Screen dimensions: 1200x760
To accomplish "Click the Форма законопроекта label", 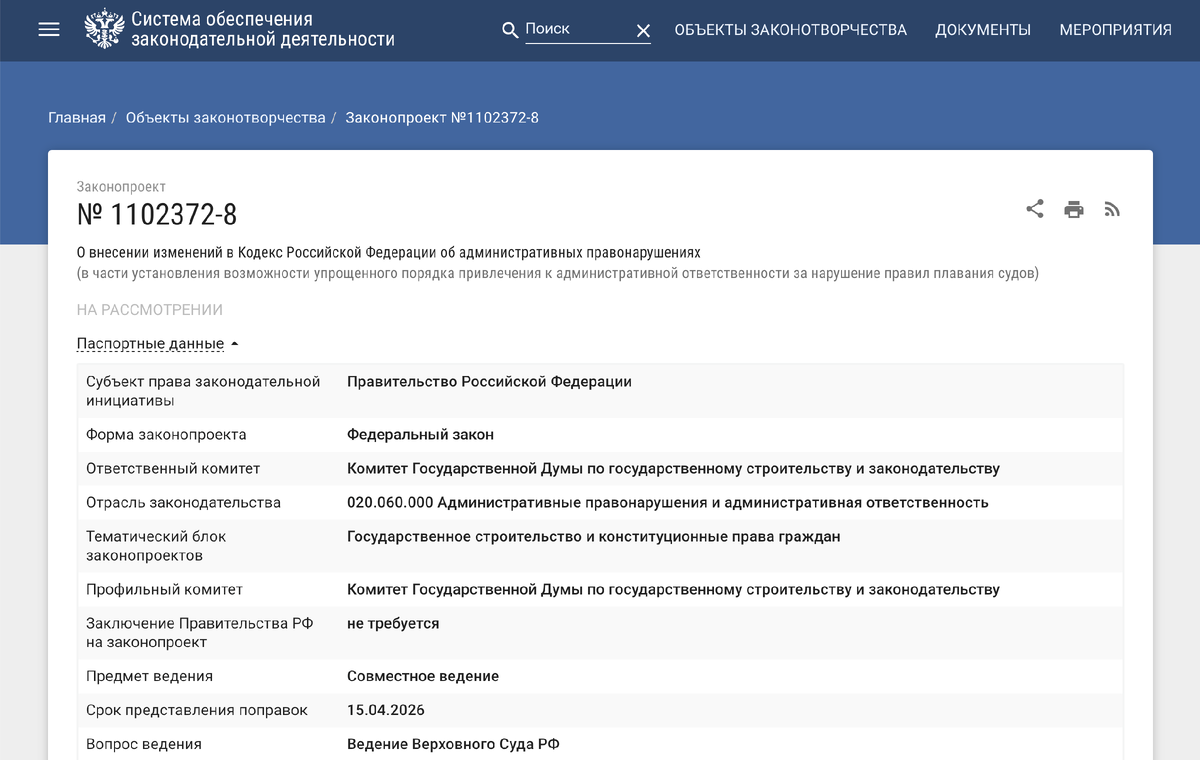I will pyautogui.click(x=166, y=435).
